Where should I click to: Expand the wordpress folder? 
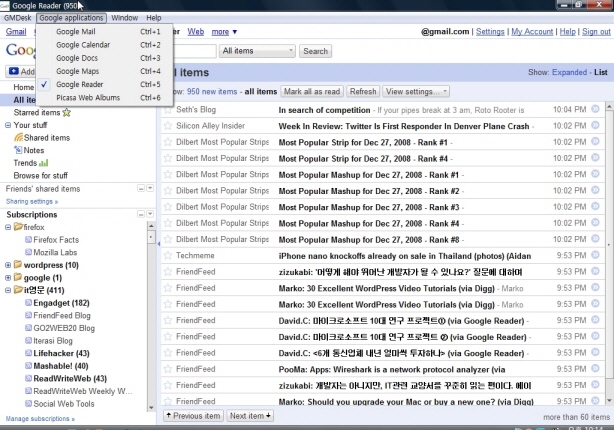[x=8, y=265]
